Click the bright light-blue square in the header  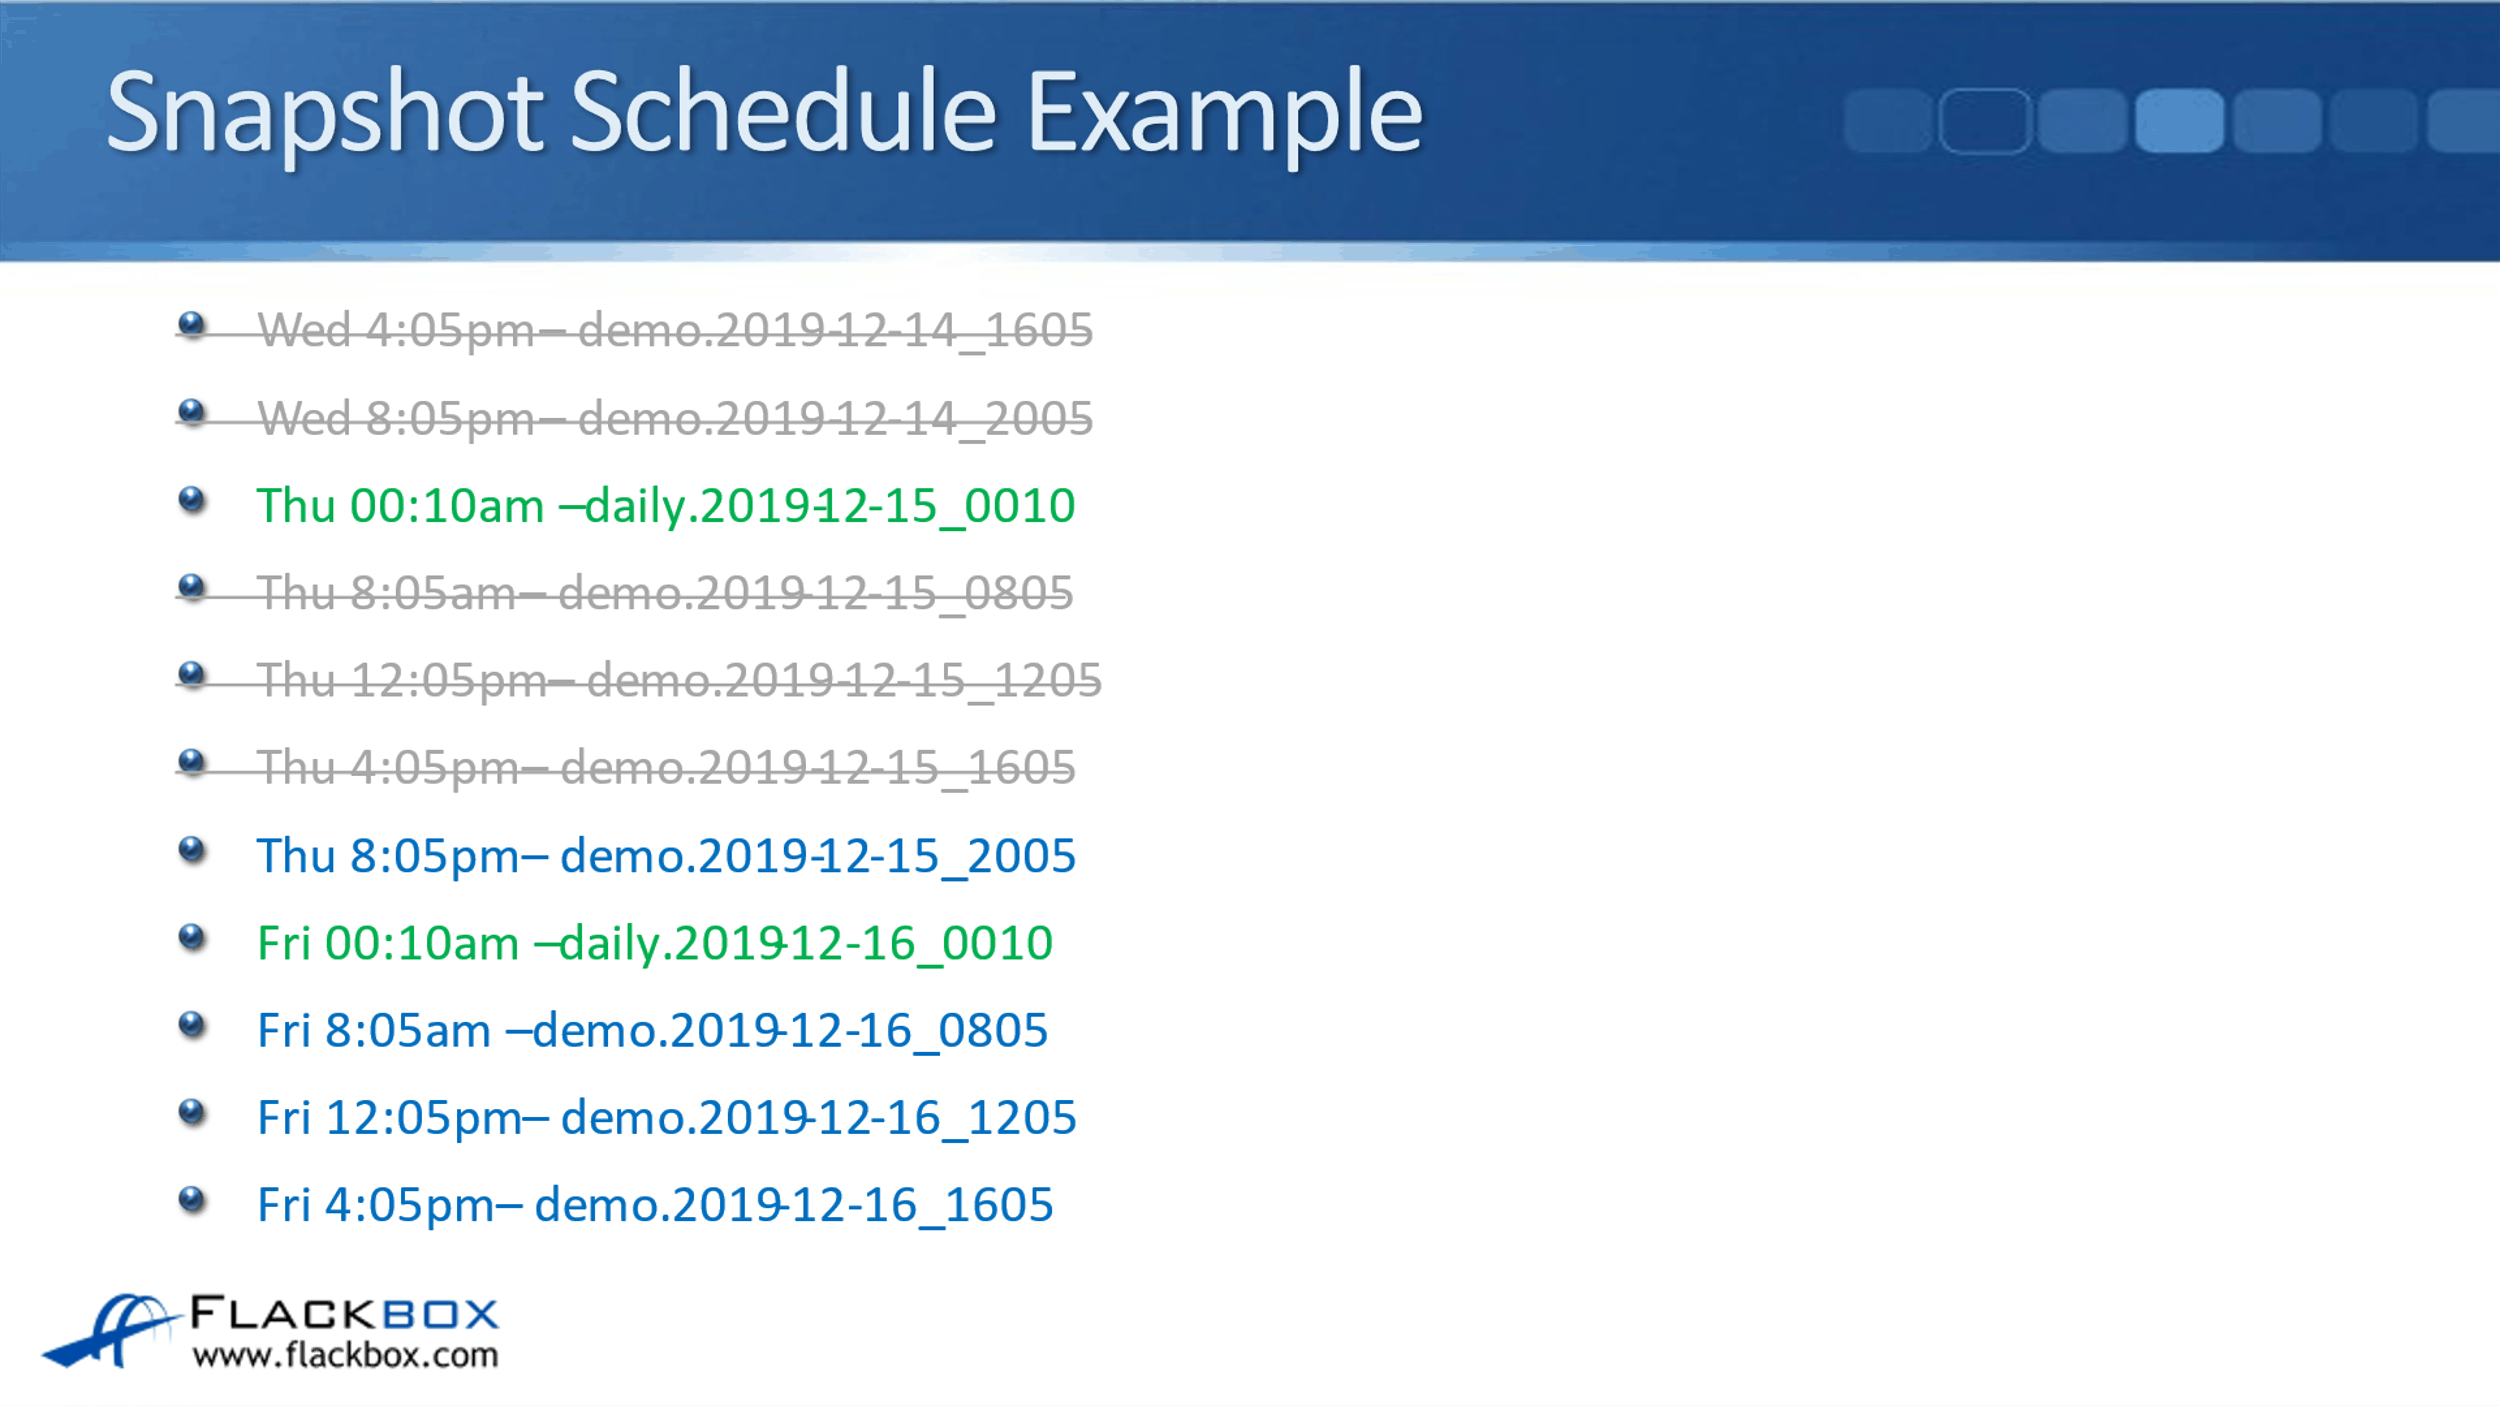tap(2179, 121)
